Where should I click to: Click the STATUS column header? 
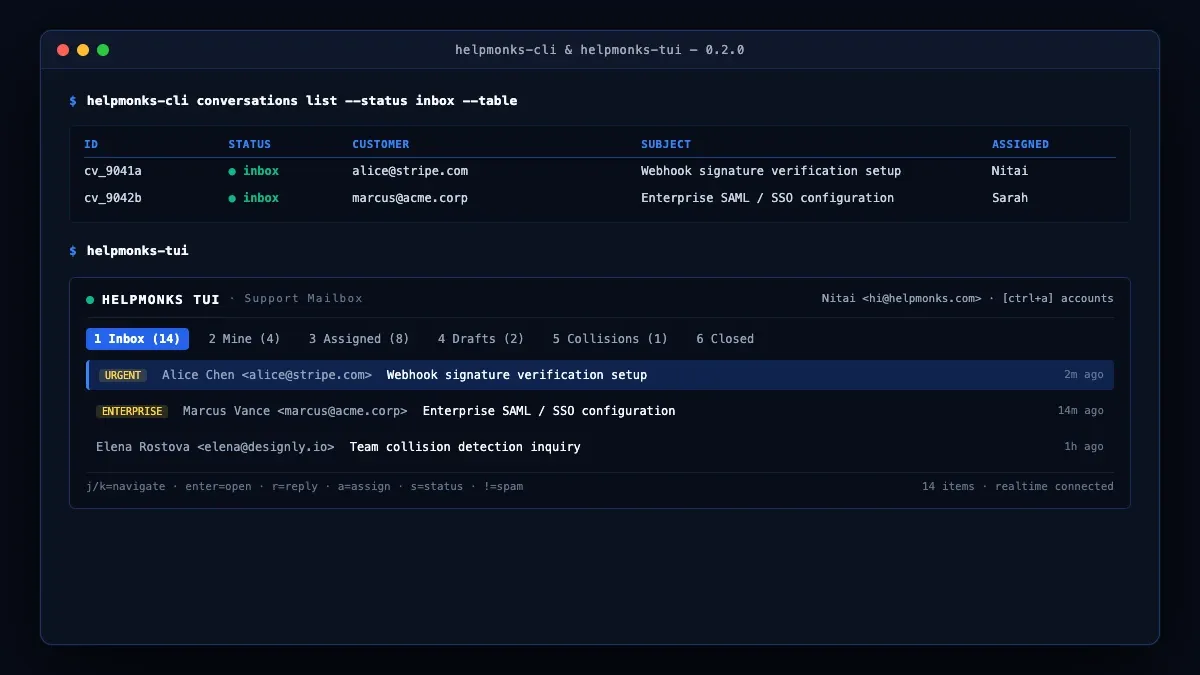[x=249, y=144]
